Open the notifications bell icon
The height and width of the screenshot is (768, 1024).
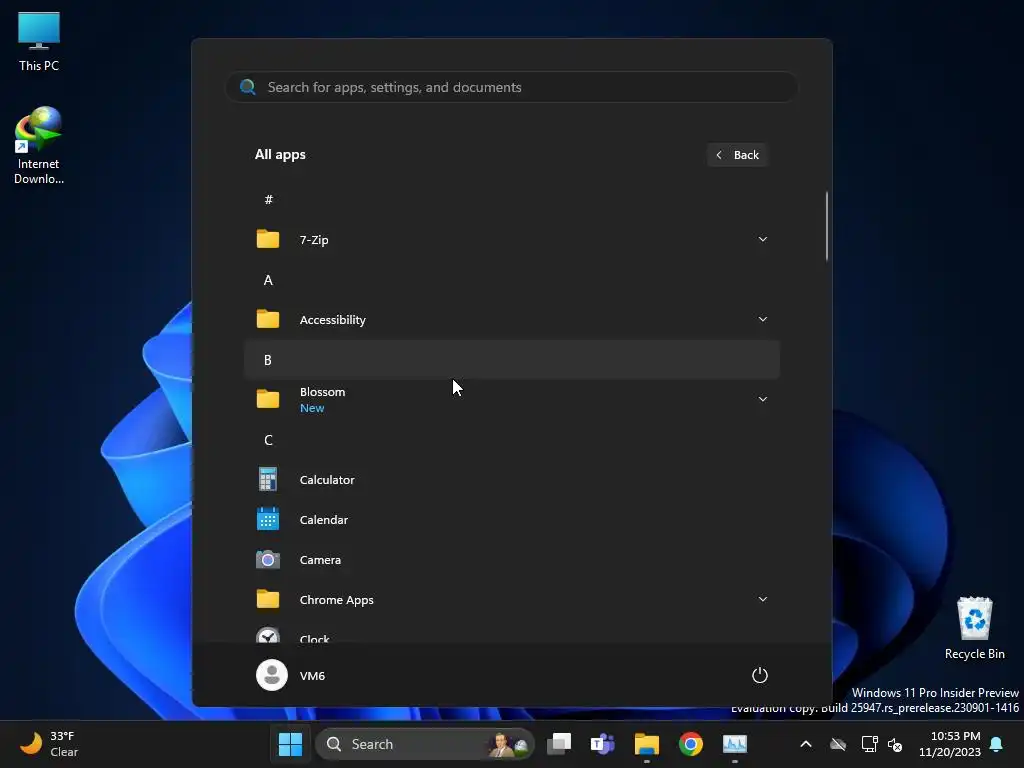(997, 744)
